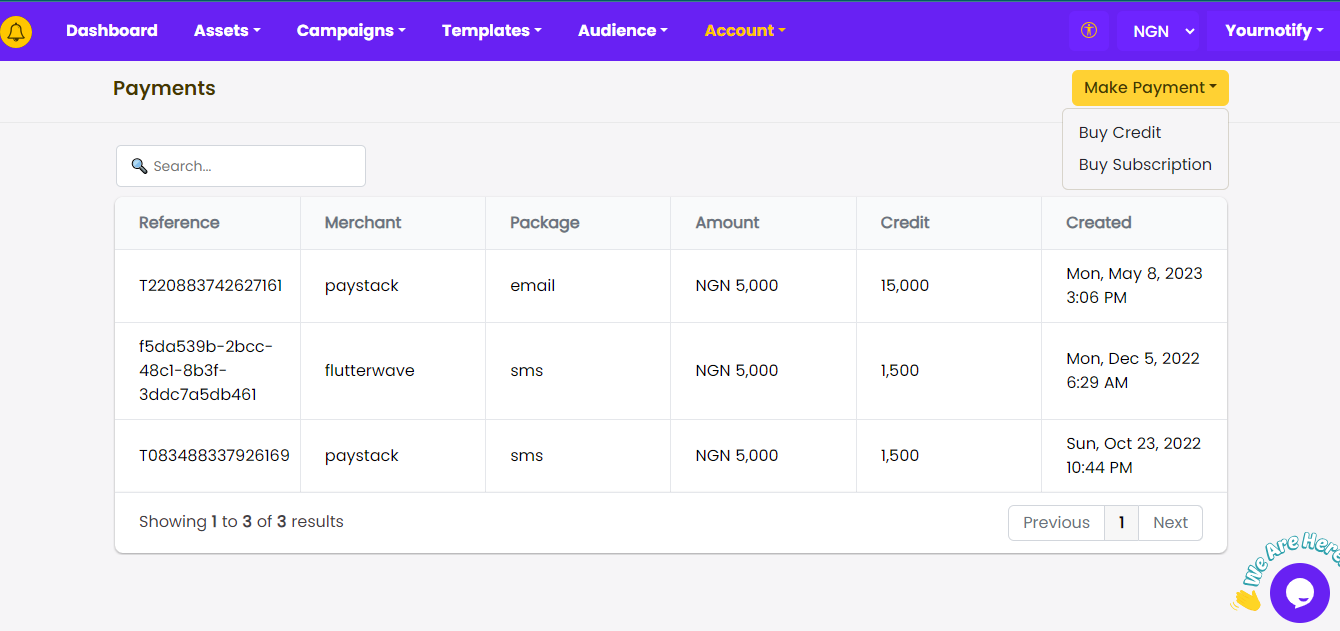Select reference f5da539b-2bcc-48c1-8b3f-3ddc7a5db461
This screenshot has height=631, width=1340.
(x=206, y=371)
